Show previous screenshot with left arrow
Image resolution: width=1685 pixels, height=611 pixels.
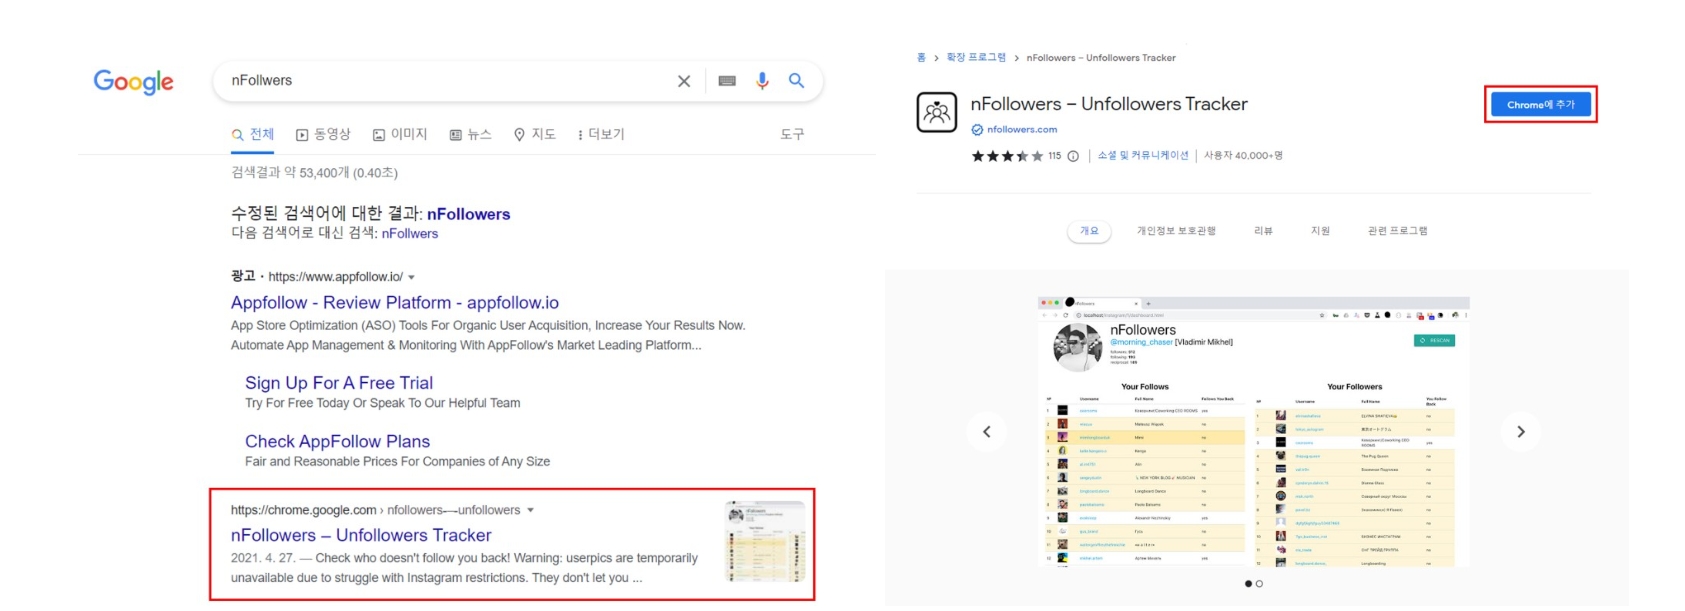(x=987, y=432)
